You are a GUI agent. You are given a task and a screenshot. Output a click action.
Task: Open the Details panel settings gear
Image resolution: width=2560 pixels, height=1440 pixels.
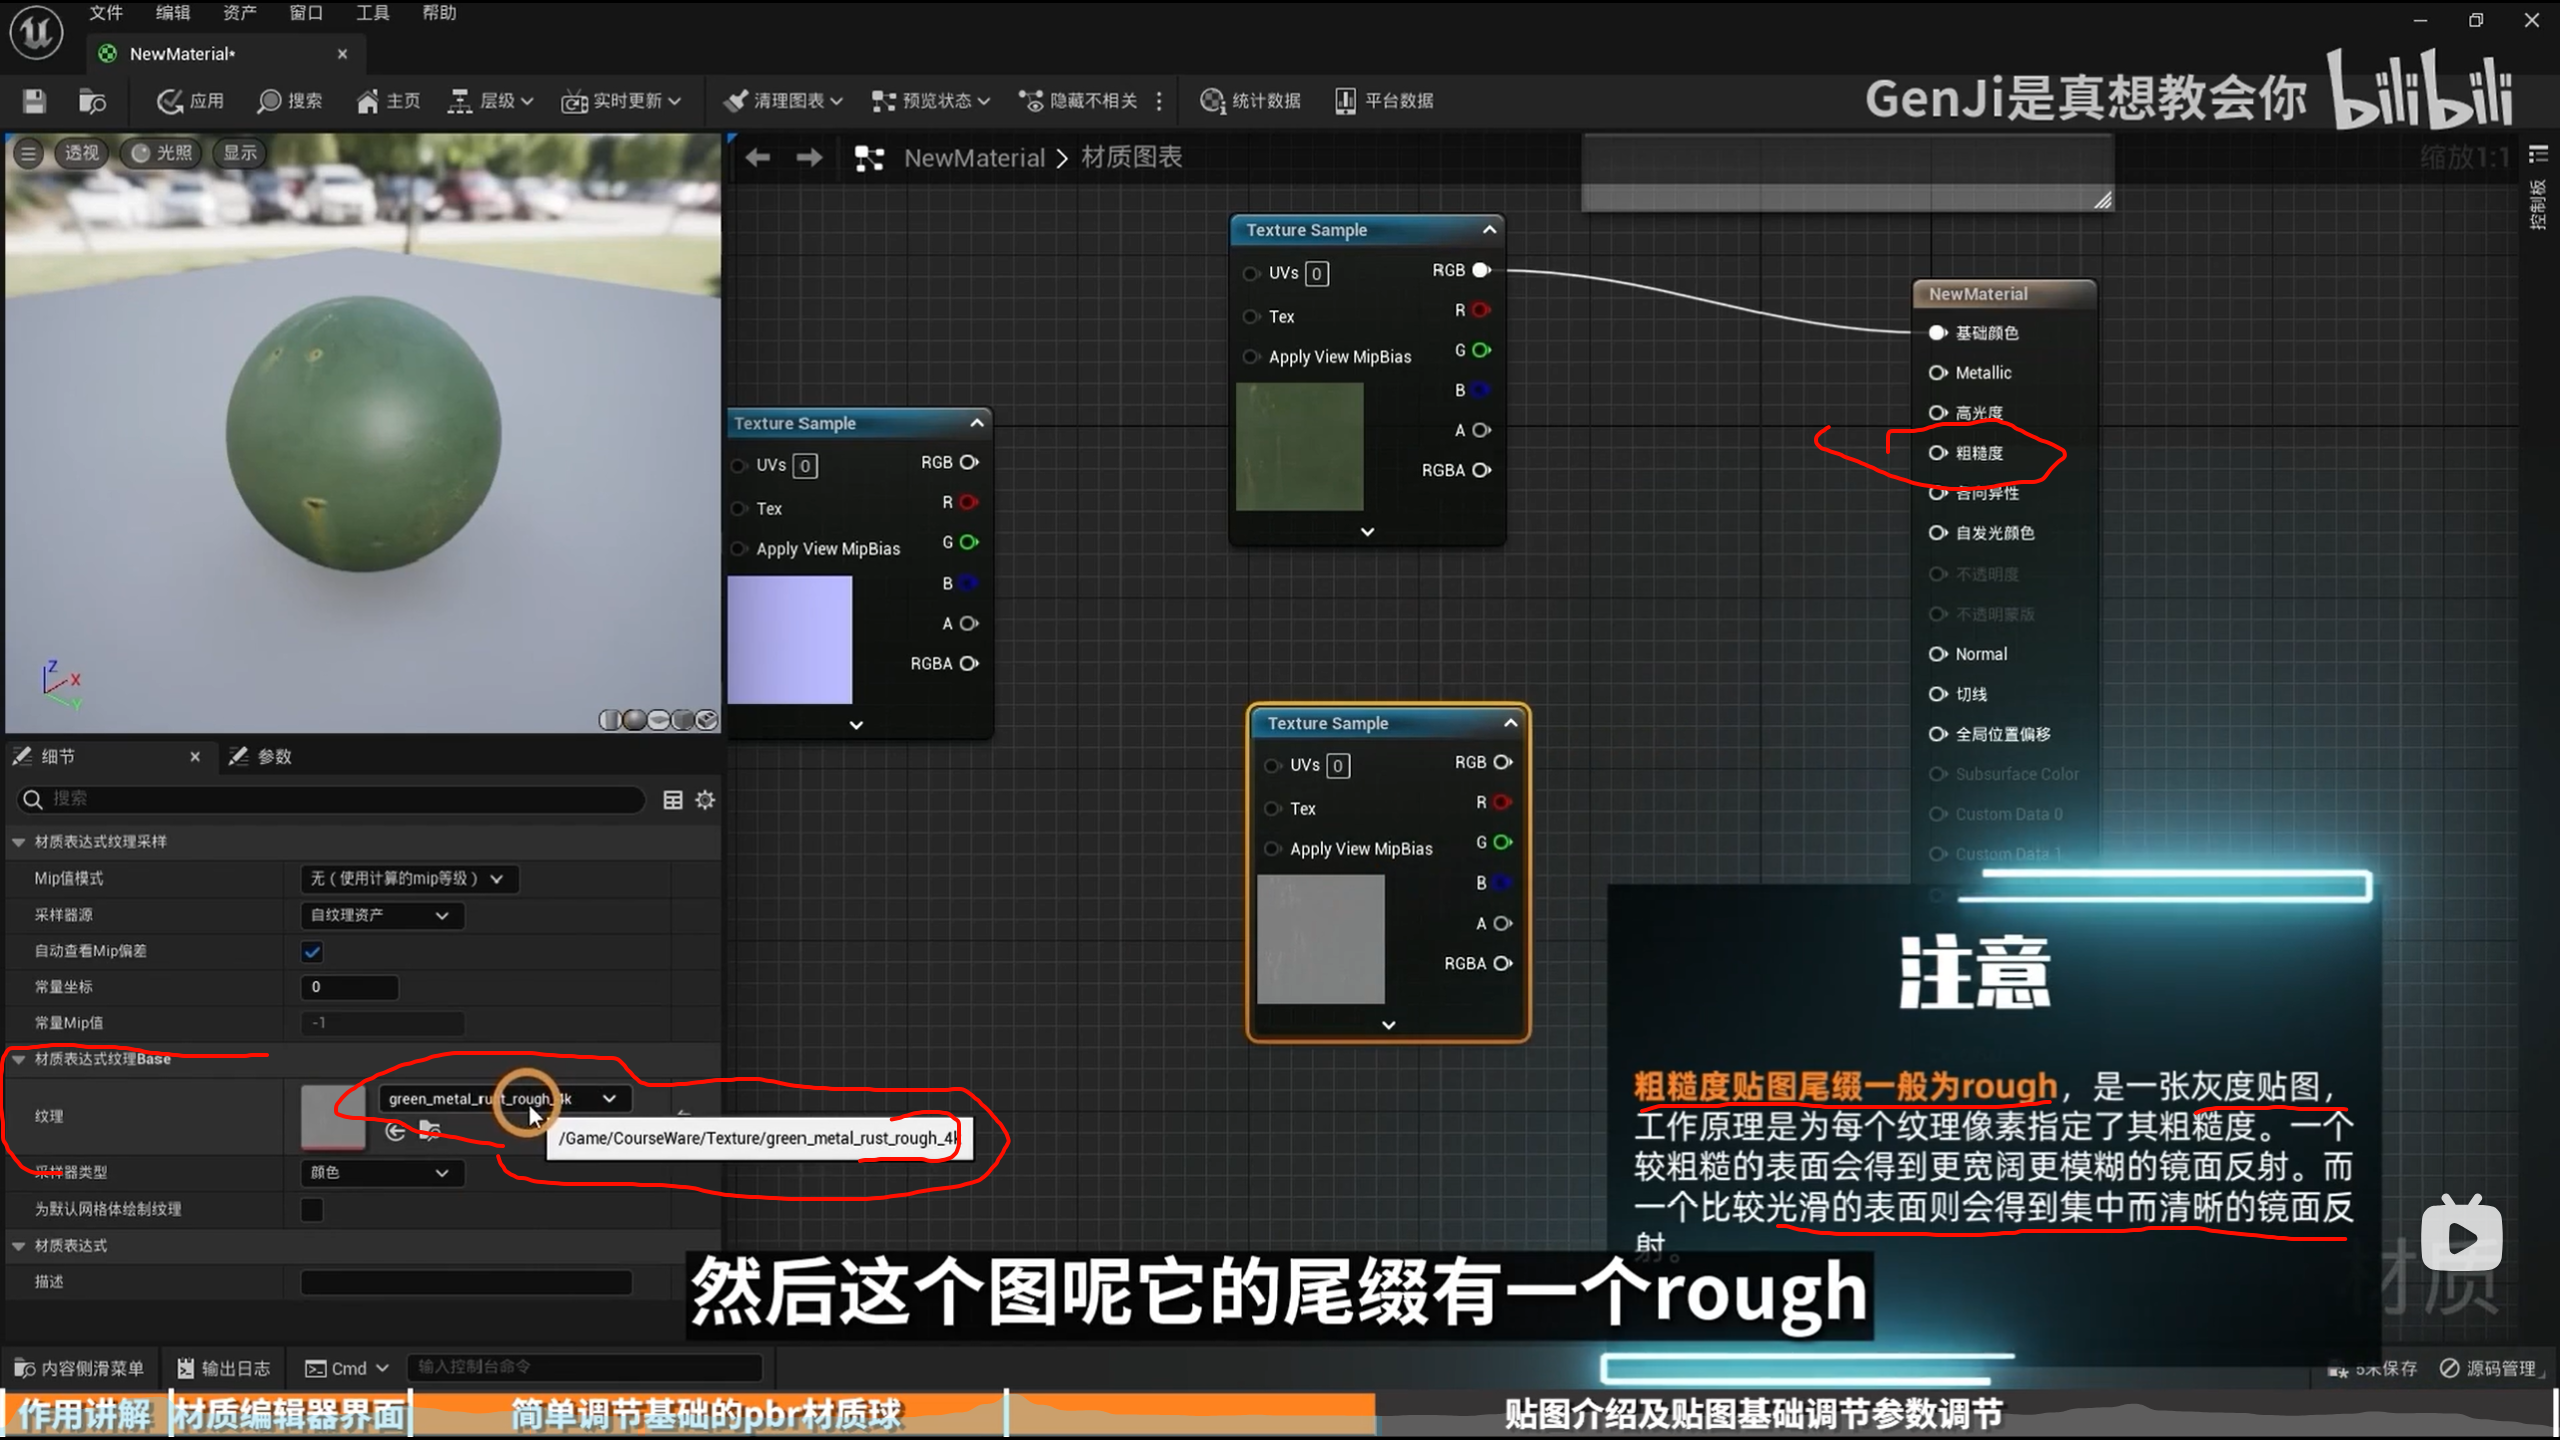[x=705, y=800]
